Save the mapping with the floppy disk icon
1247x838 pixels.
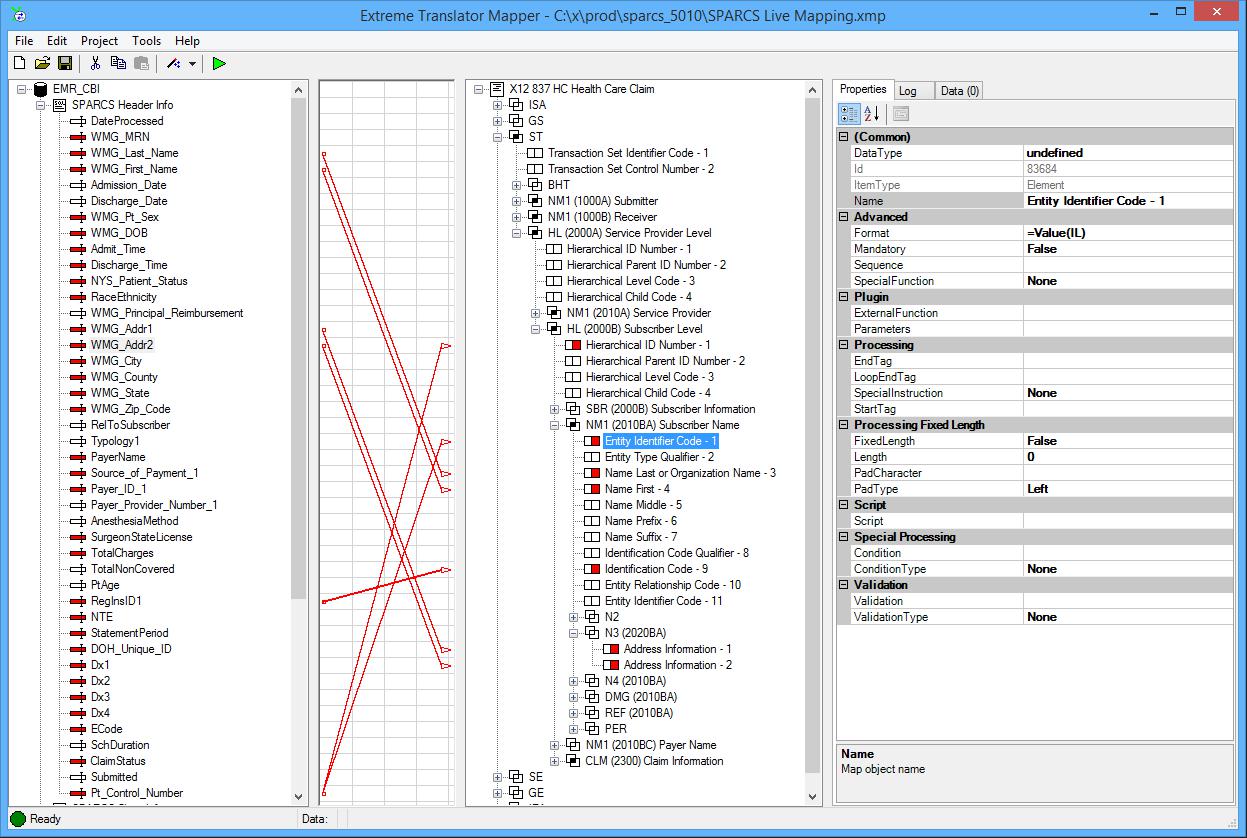(65, 63)
